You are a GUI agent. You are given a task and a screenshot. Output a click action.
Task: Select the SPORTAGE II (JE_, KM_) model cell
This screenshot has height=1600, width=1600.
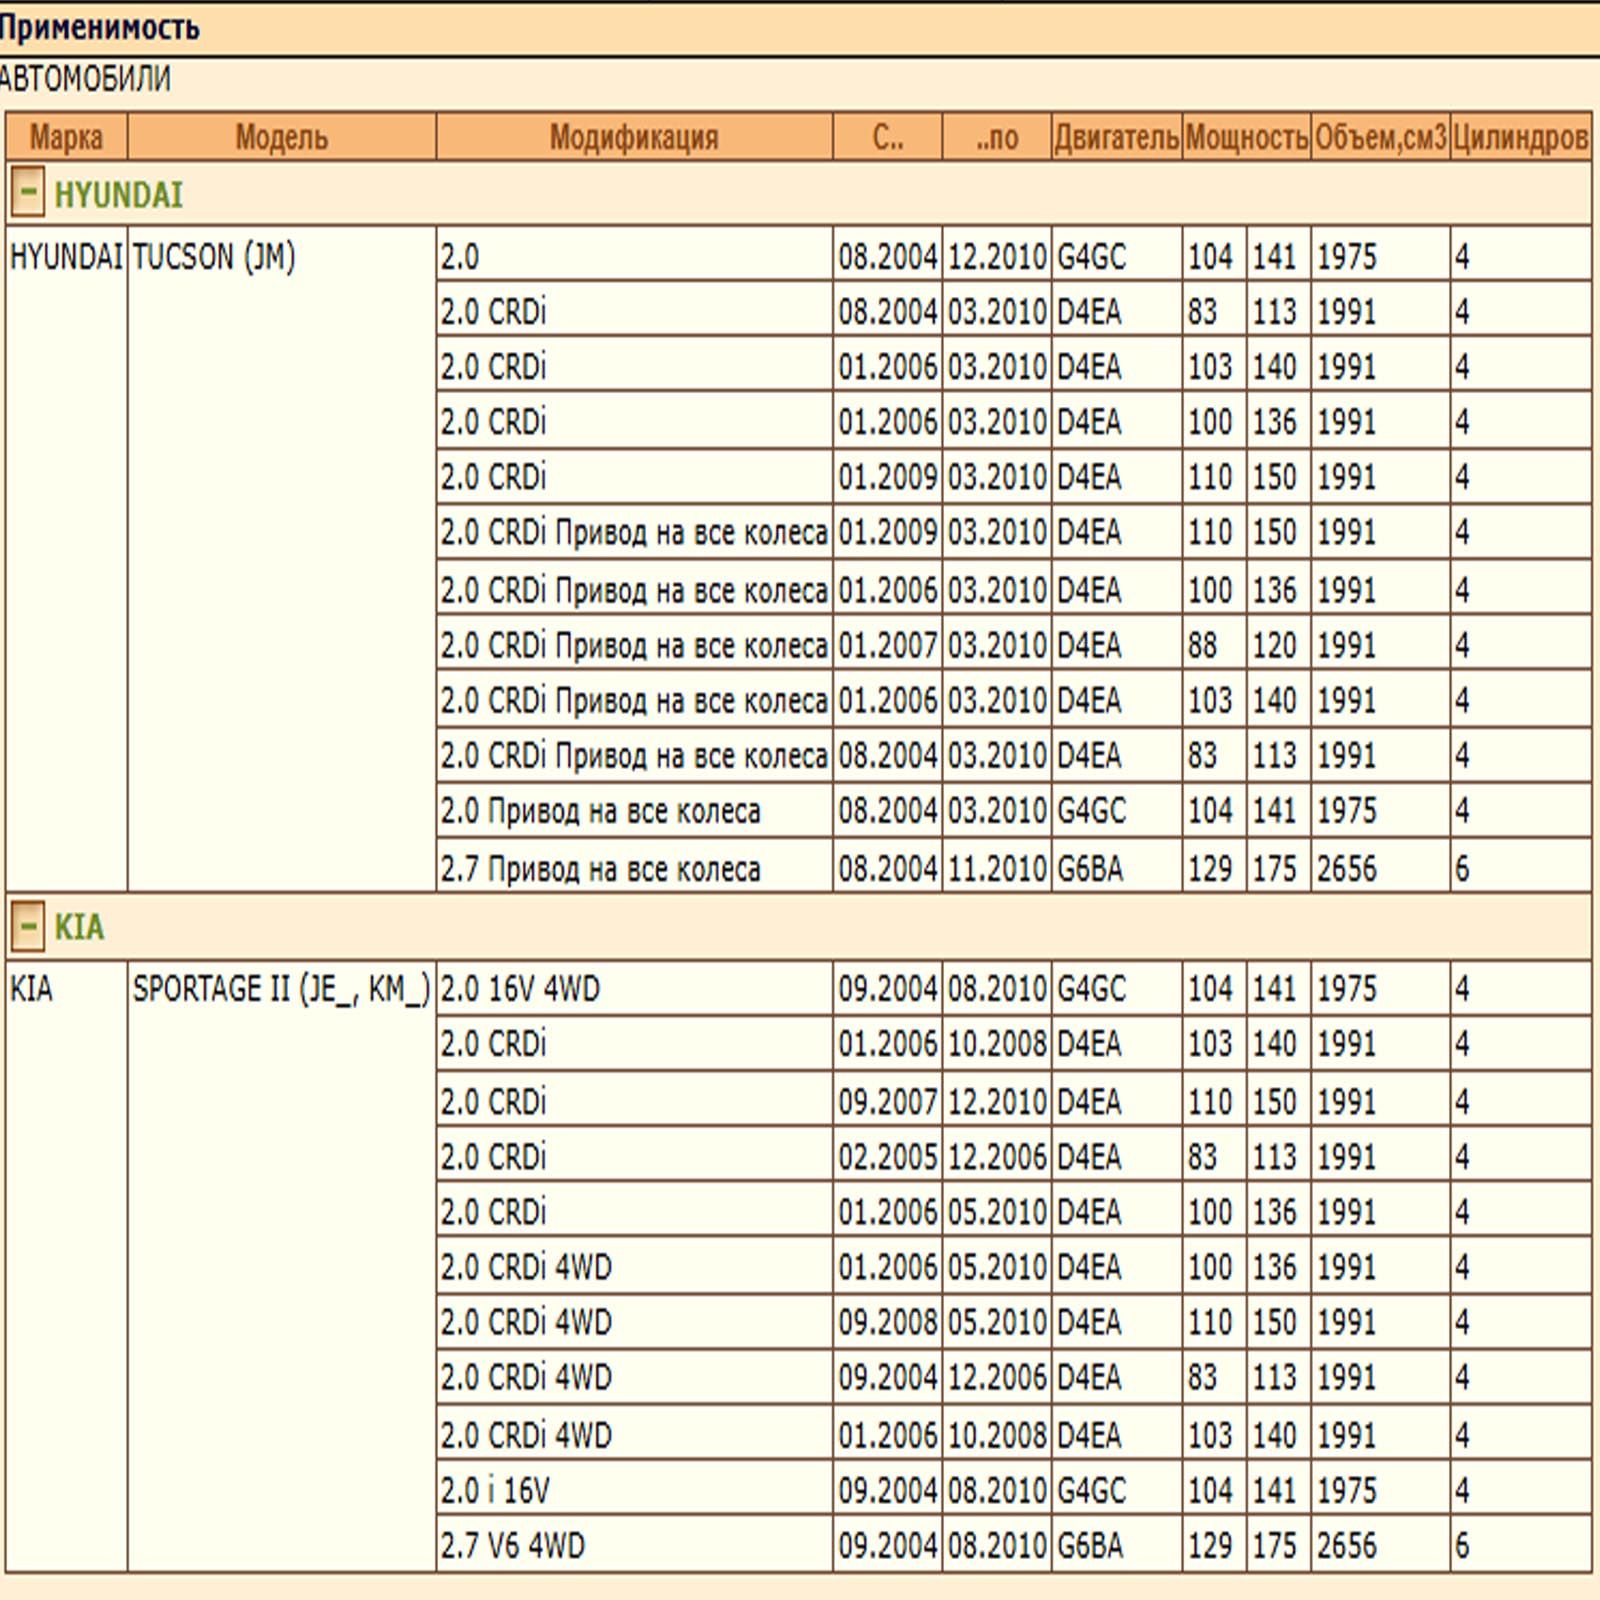[281, 989]
